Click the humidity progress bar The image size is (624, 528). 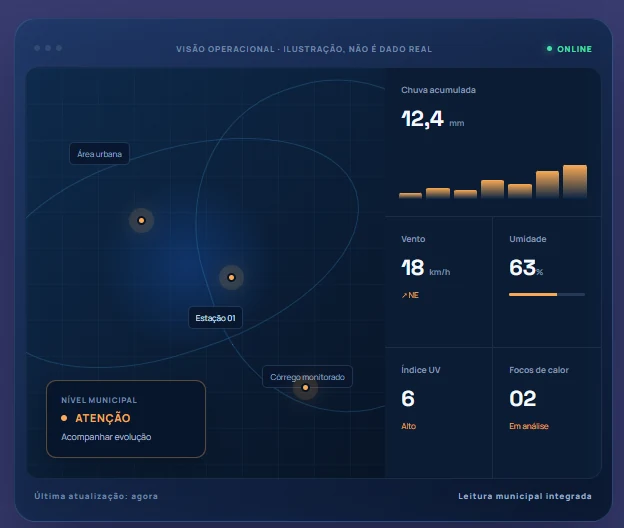tap(547, 294)
